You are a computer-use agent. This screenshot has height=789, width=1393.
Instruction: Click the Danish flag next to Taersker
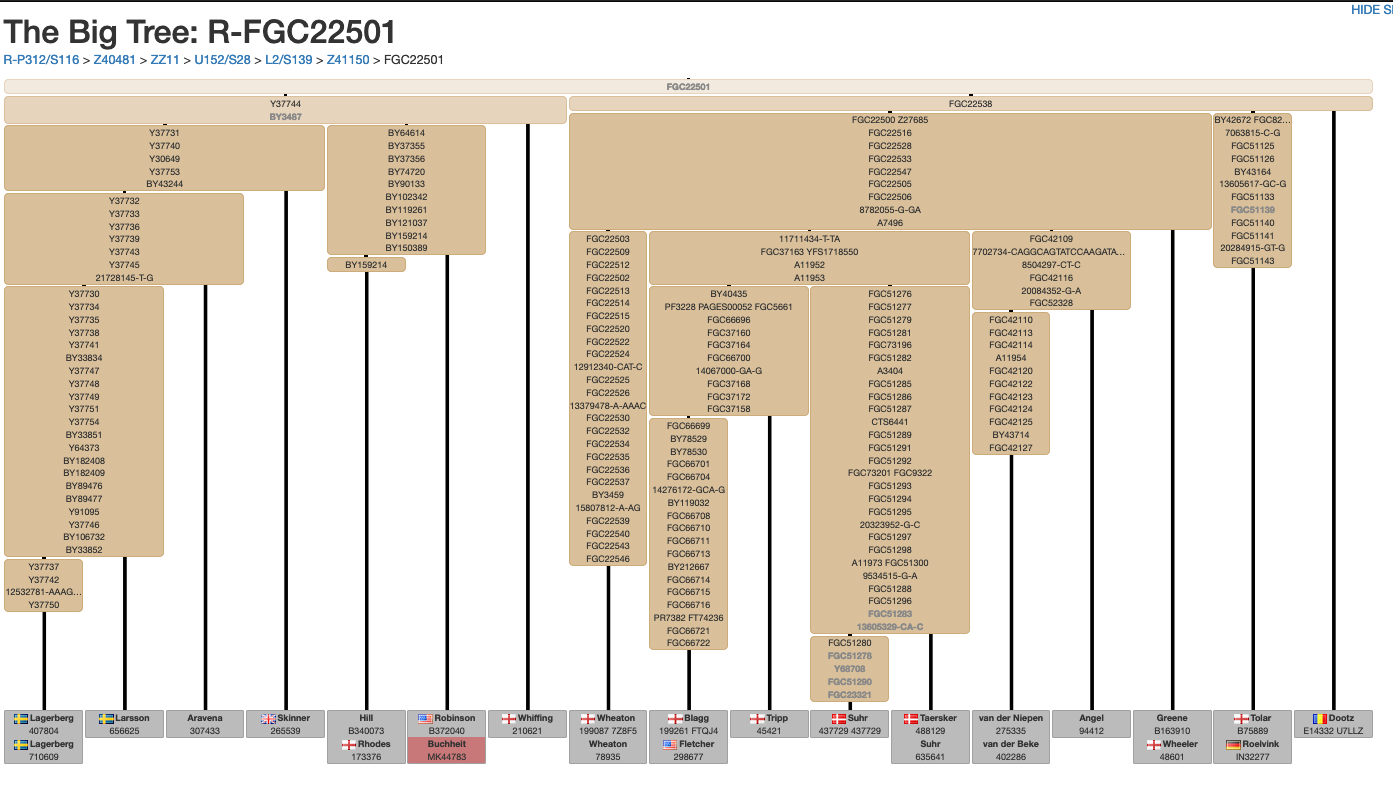click(911, 718)
